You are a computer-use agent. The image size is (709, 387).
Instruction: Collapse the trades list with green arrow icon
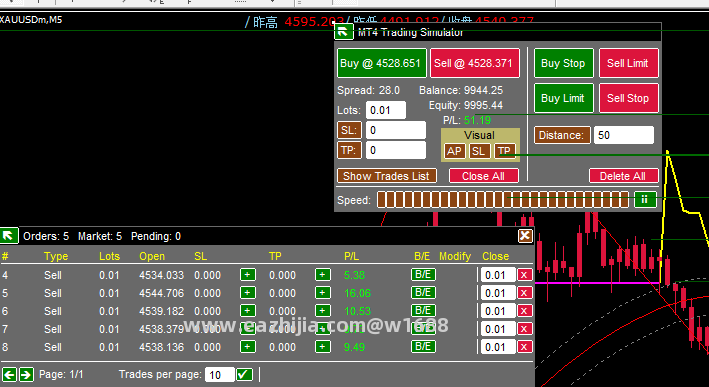coord(9,236)
